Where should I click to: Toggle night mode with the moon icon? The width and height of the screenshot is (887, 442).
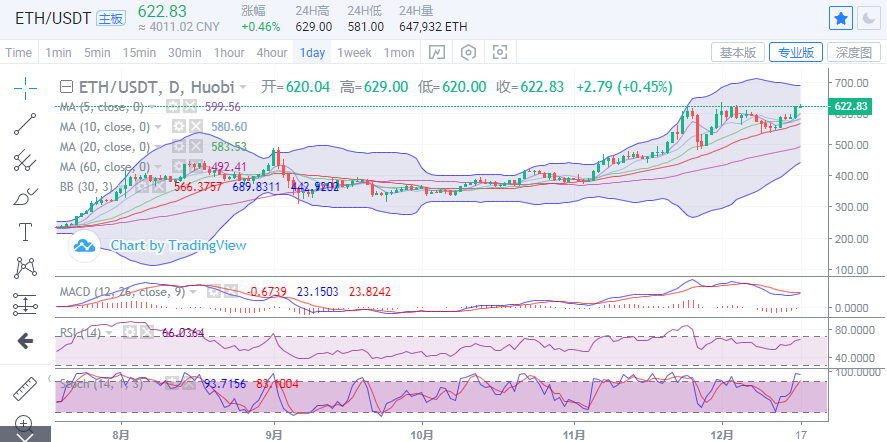click(868, 18)
